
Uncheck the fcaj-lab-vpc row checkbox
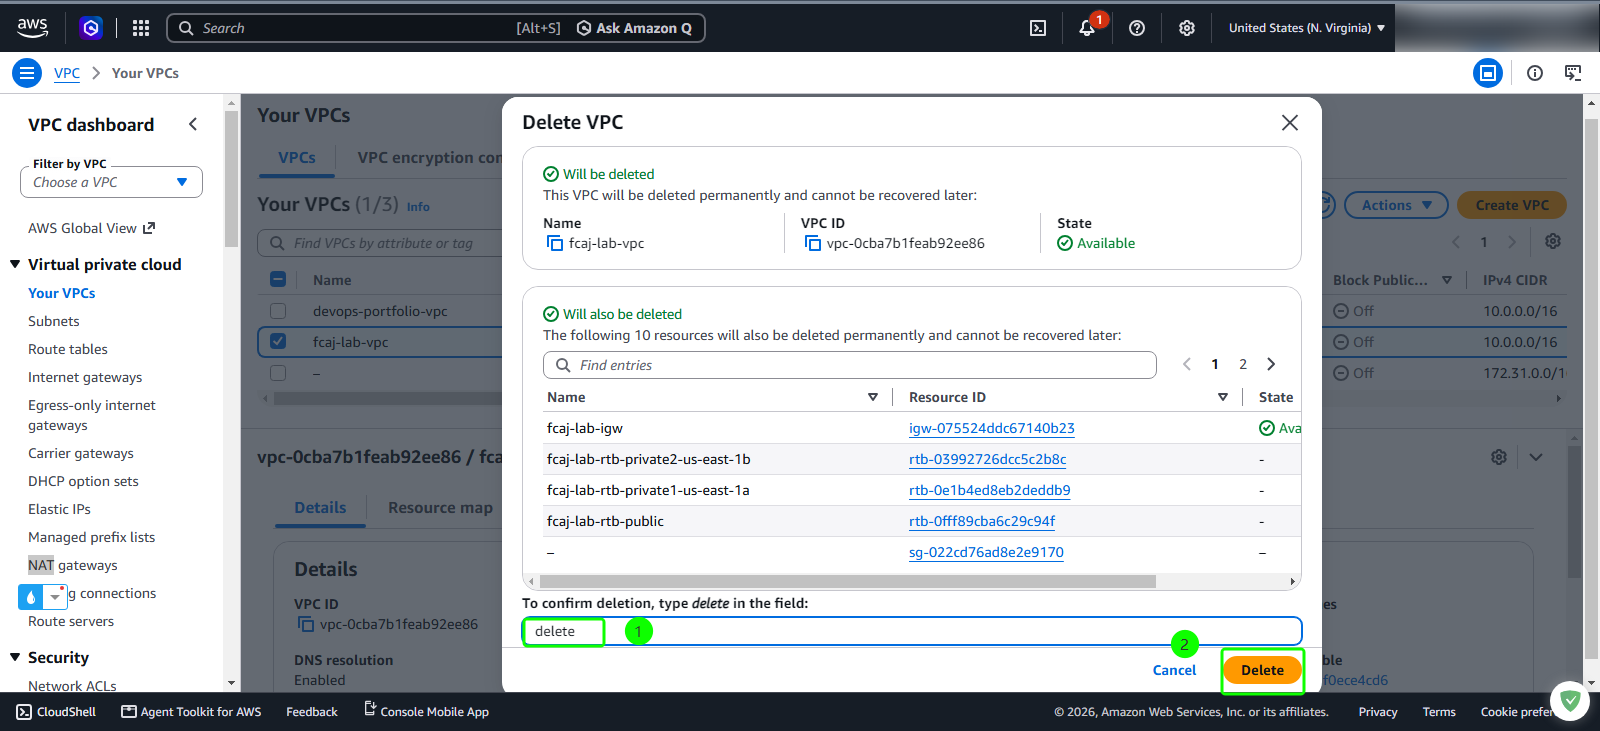pos(278,341)
